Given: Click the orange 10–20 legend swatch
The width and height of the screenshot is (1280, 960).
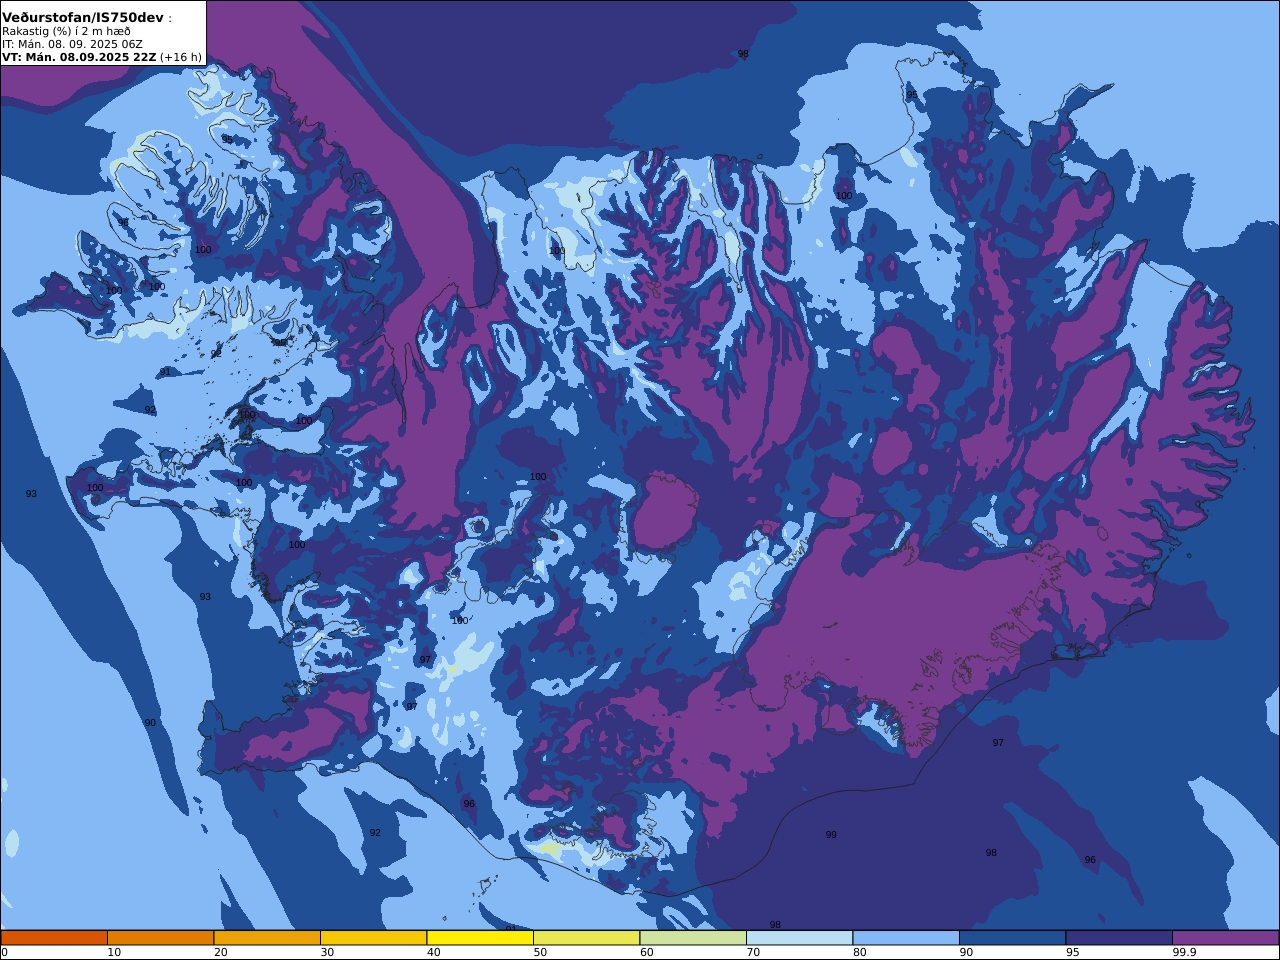Looking at the screenshot, I should 161,938.
